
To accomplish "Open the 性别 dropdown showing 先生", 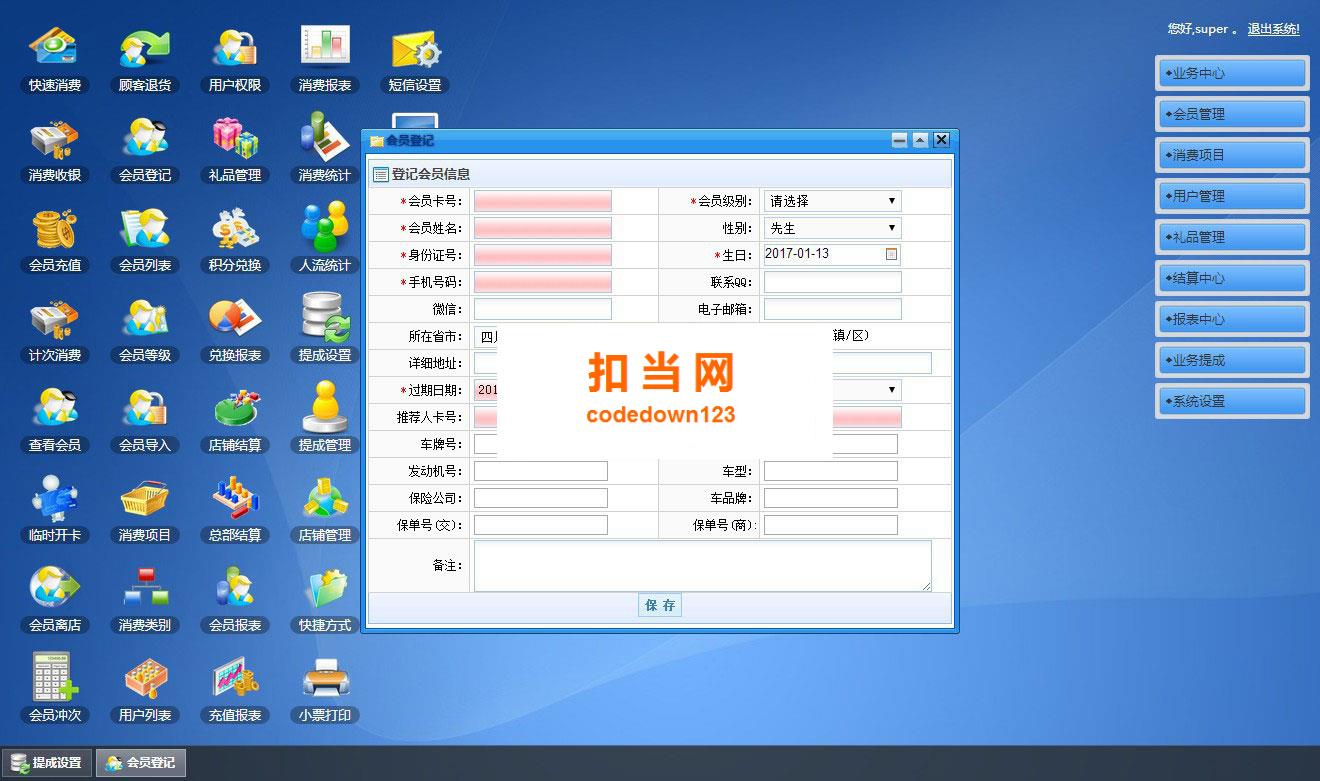I will pyautogui.click(x=832, y=228).
